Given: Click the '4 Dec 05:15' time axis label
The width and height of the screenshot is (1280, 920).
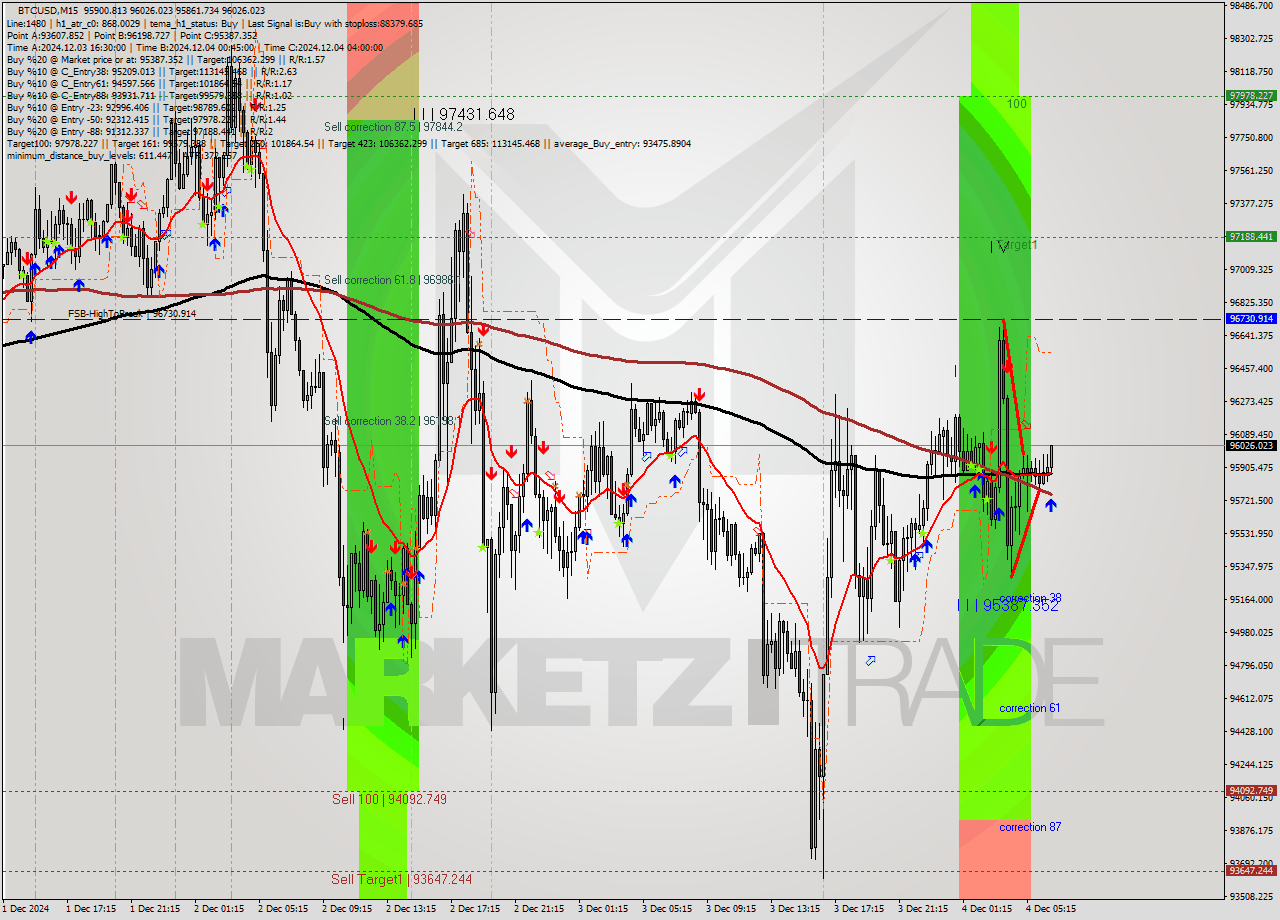Looking at the screenshot, I should coord(1050,909).
